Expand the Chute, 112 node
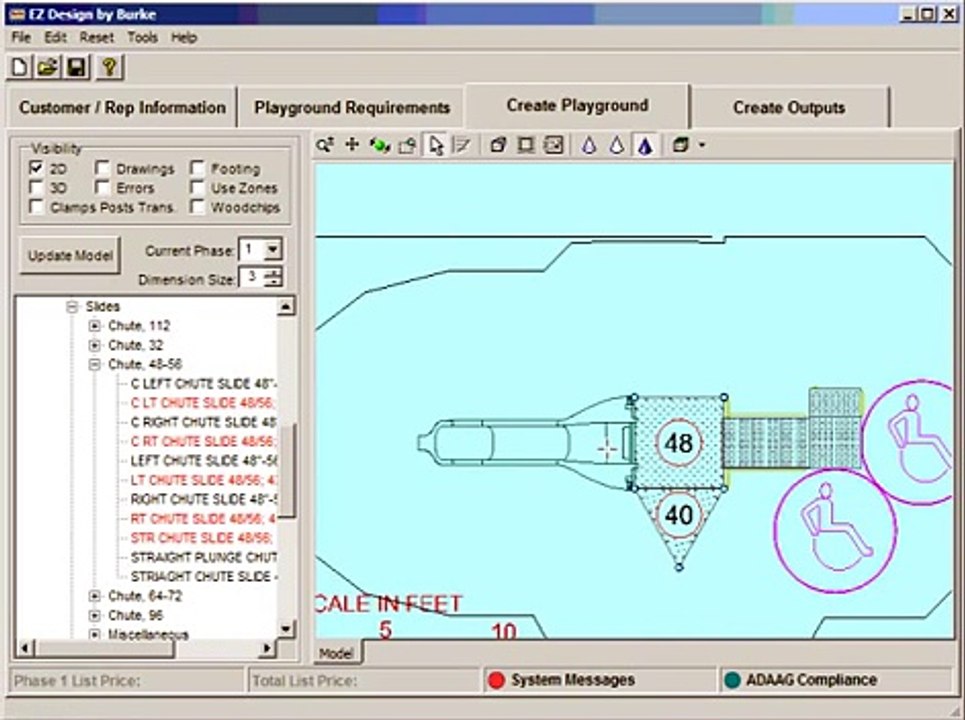 coord(94,326)
